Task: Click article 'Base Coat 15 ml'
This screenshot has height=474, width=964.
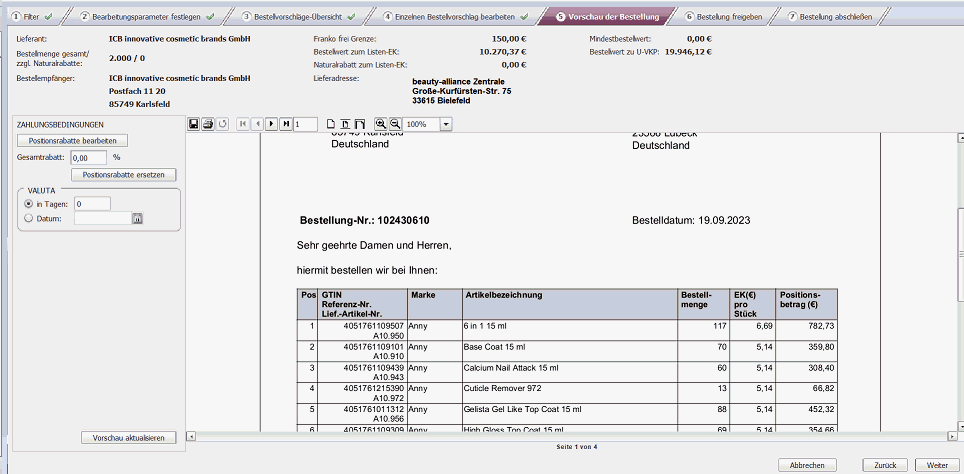Action: tap(494, 347)
